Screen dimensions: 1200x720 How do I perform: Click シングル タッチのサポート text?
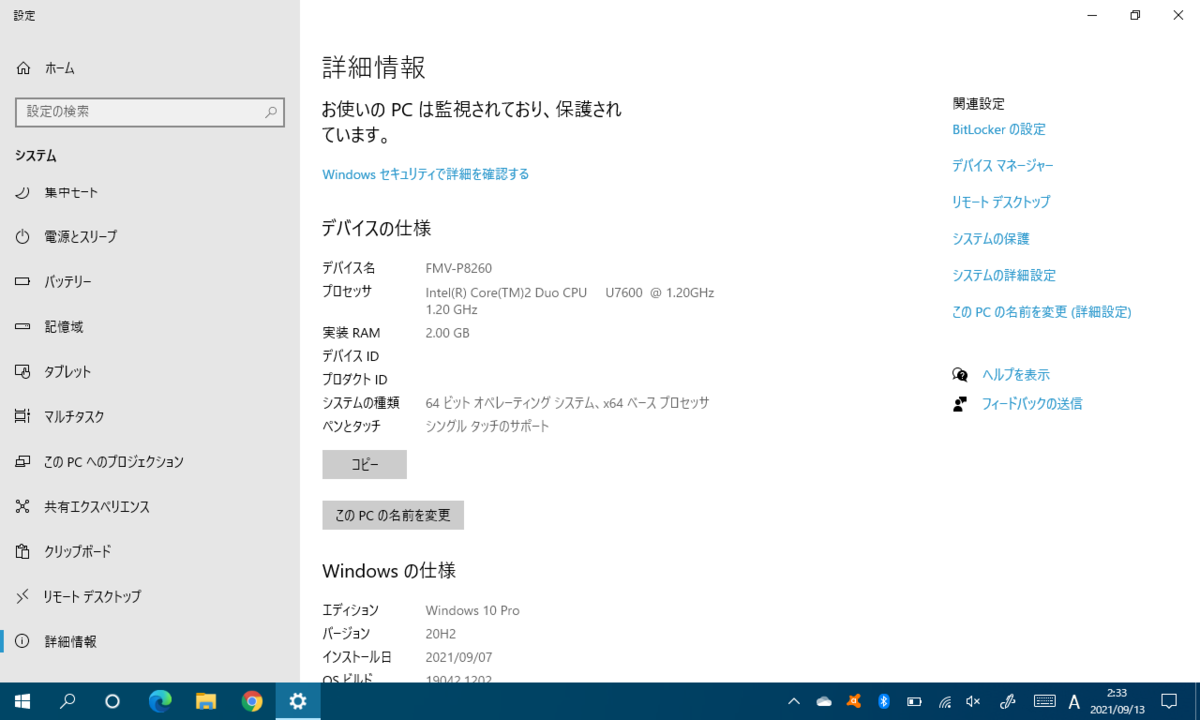coord(488,426)
